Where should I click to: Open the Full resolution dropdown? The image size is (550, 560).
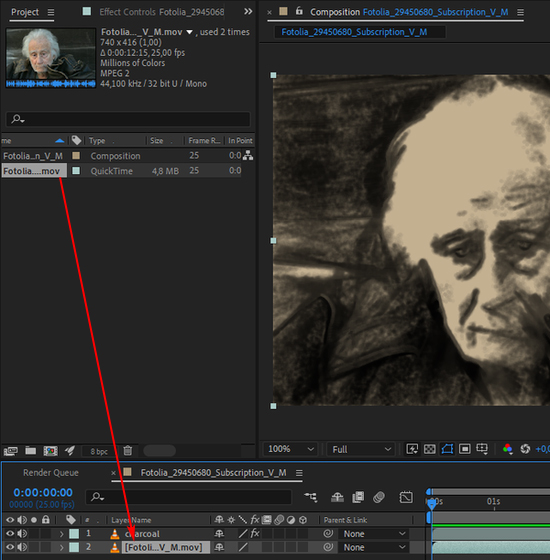361,449
